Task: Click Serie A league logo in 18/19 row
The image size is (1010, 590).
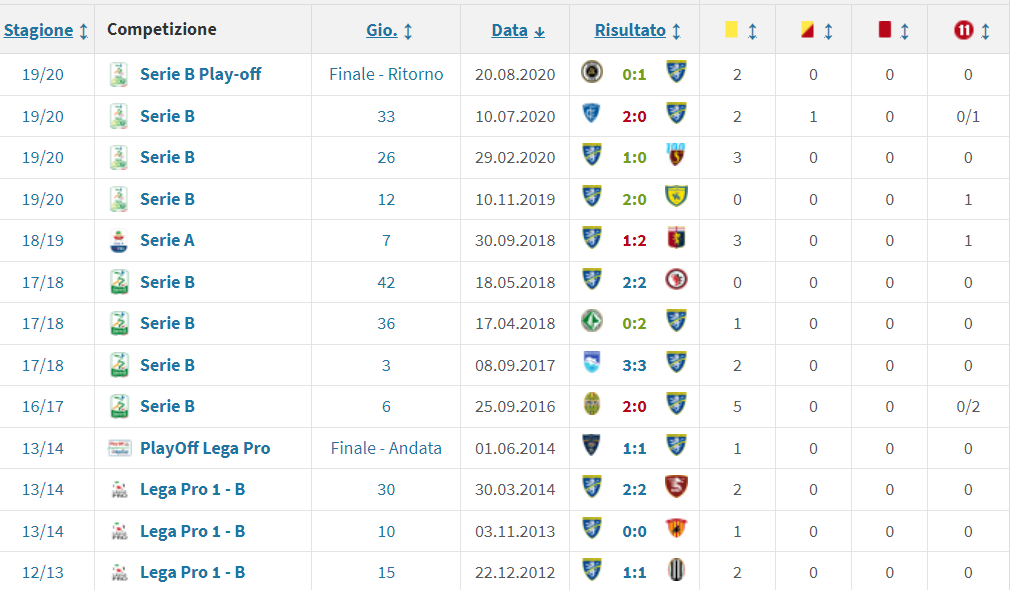Action: pyautogui.click(x=119, y=240)
